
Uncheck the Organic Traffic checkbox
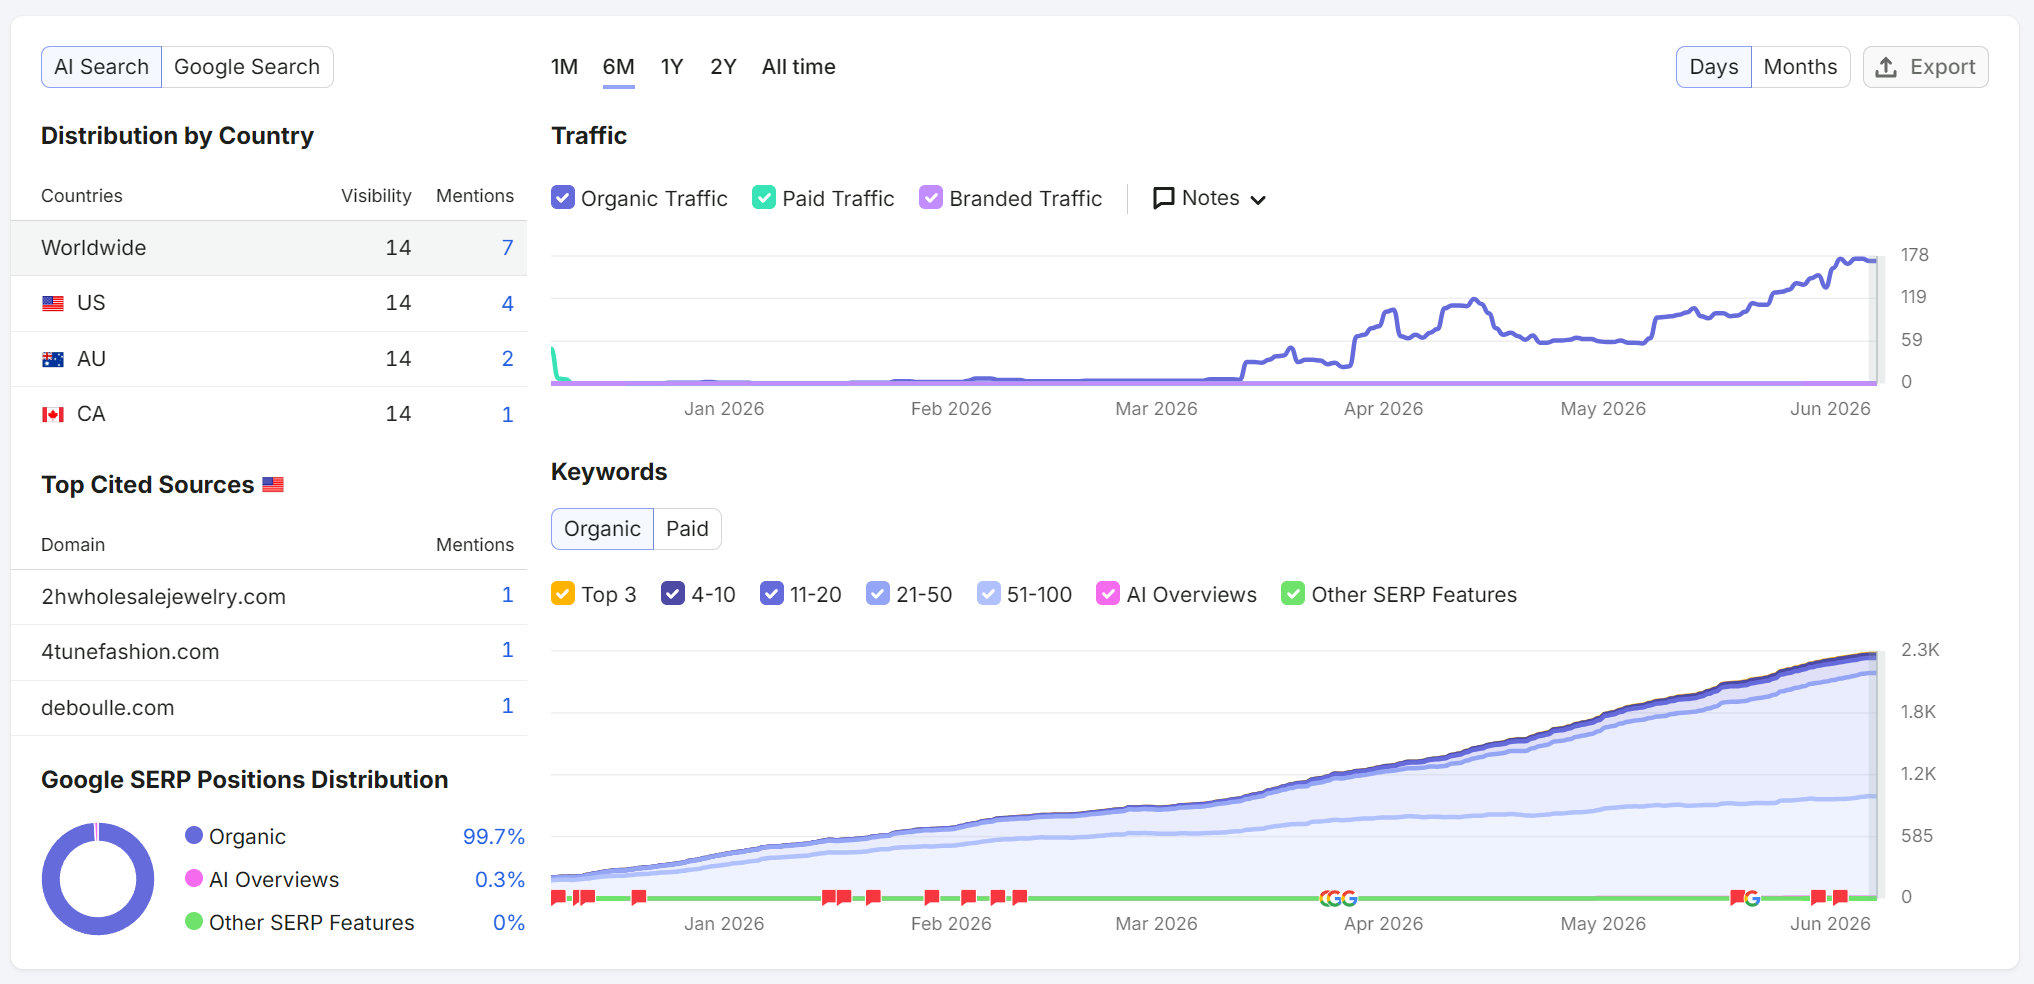563,197
